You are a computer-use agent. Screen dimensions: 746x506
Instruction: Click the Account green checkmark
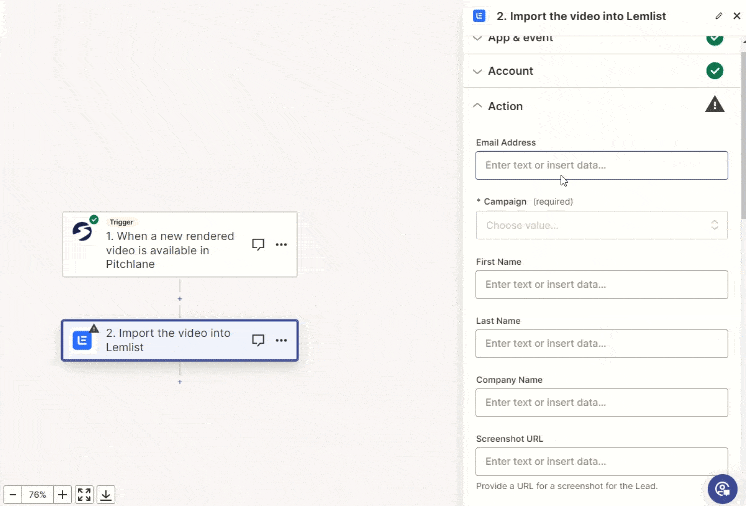[x=714, y=71]
